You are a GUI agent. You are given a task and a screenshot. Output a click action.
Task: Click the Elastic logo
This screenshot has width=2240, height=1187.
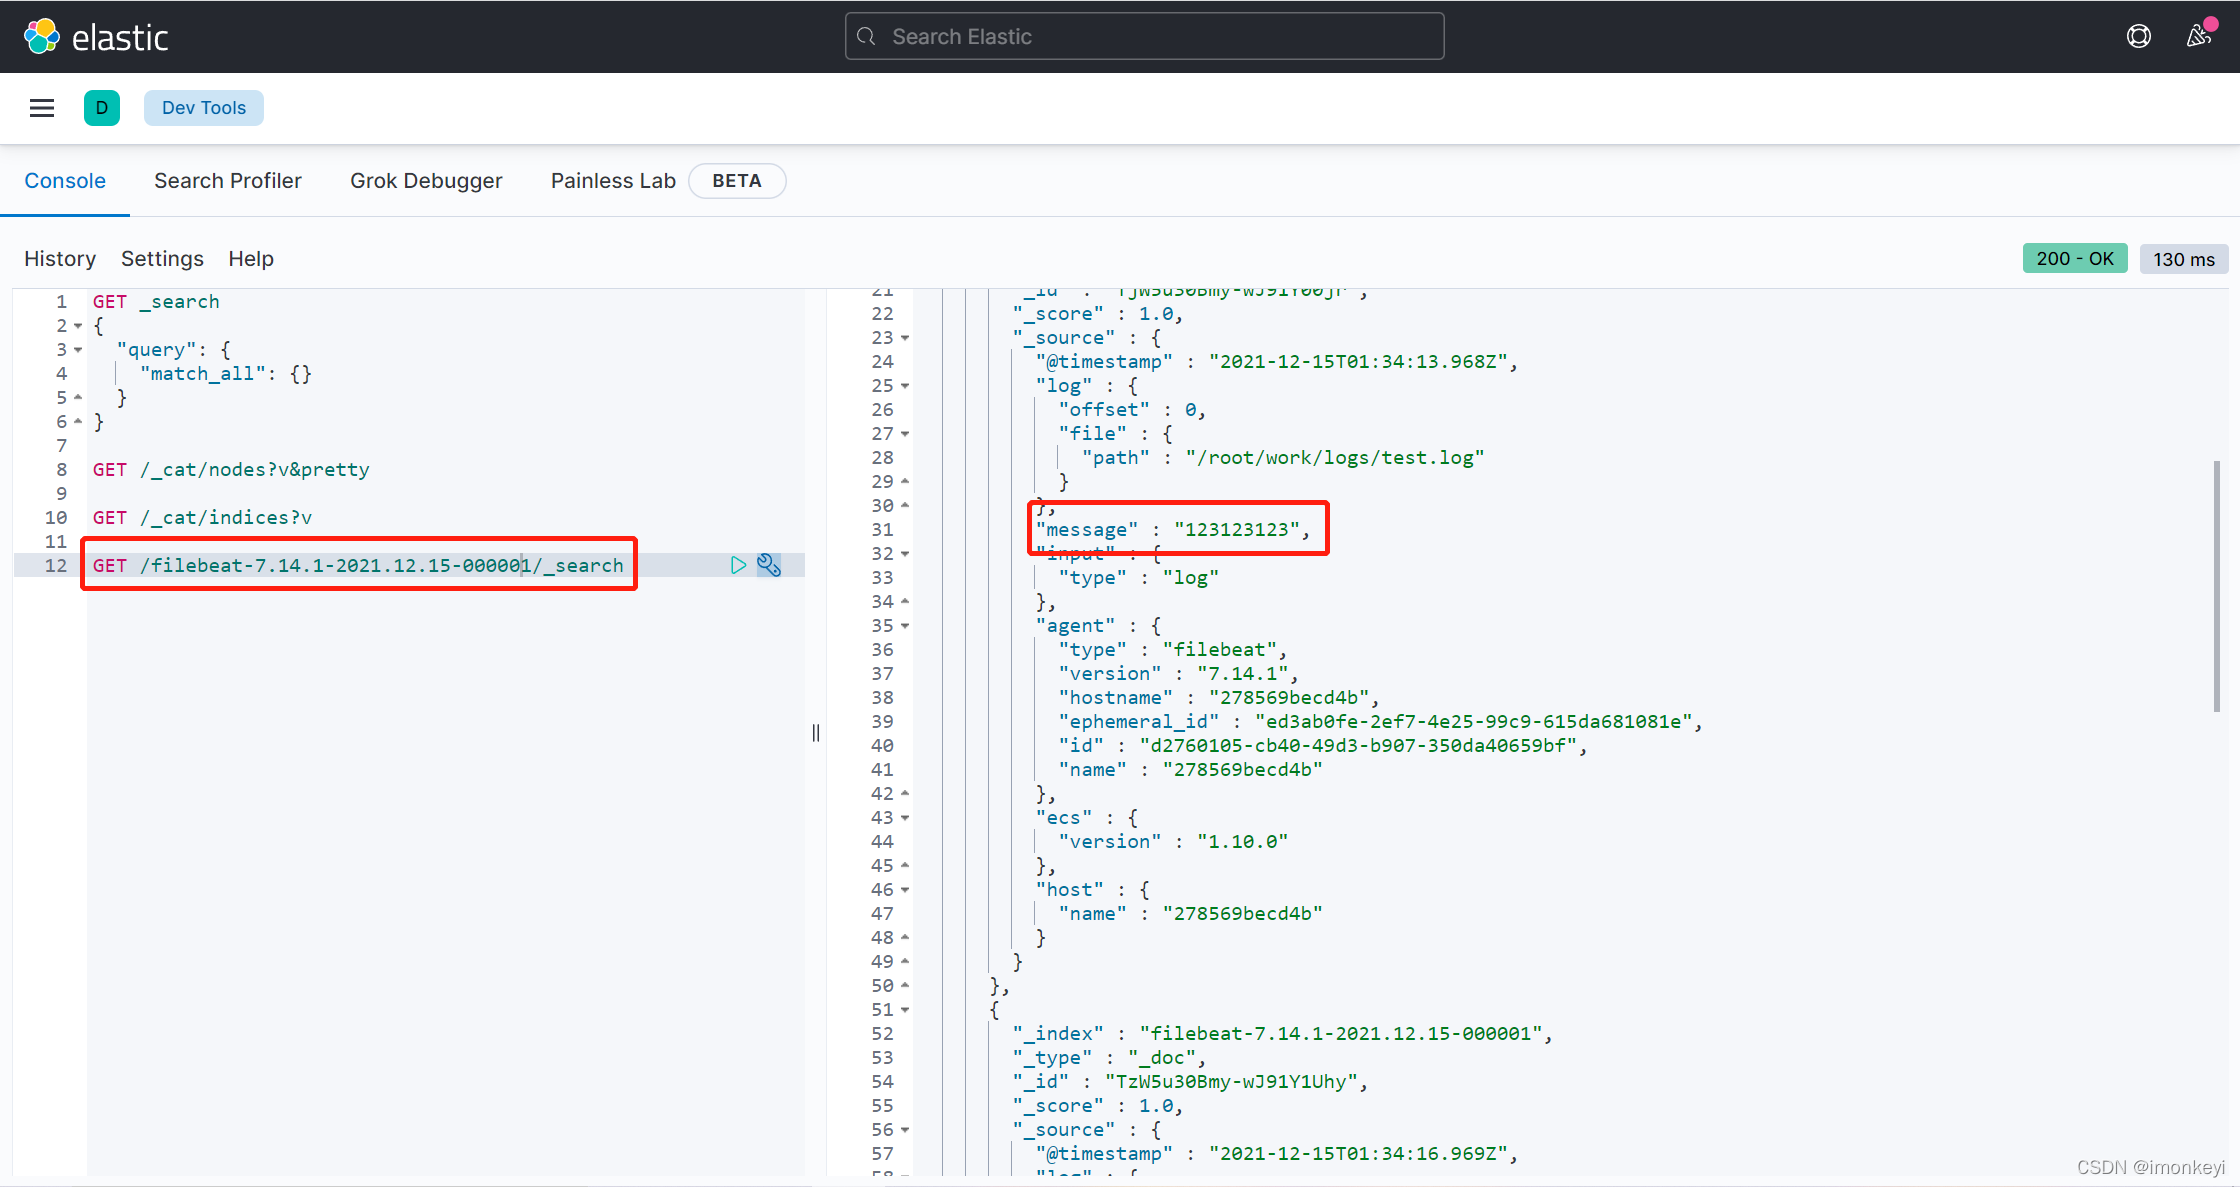pos(96,37)
